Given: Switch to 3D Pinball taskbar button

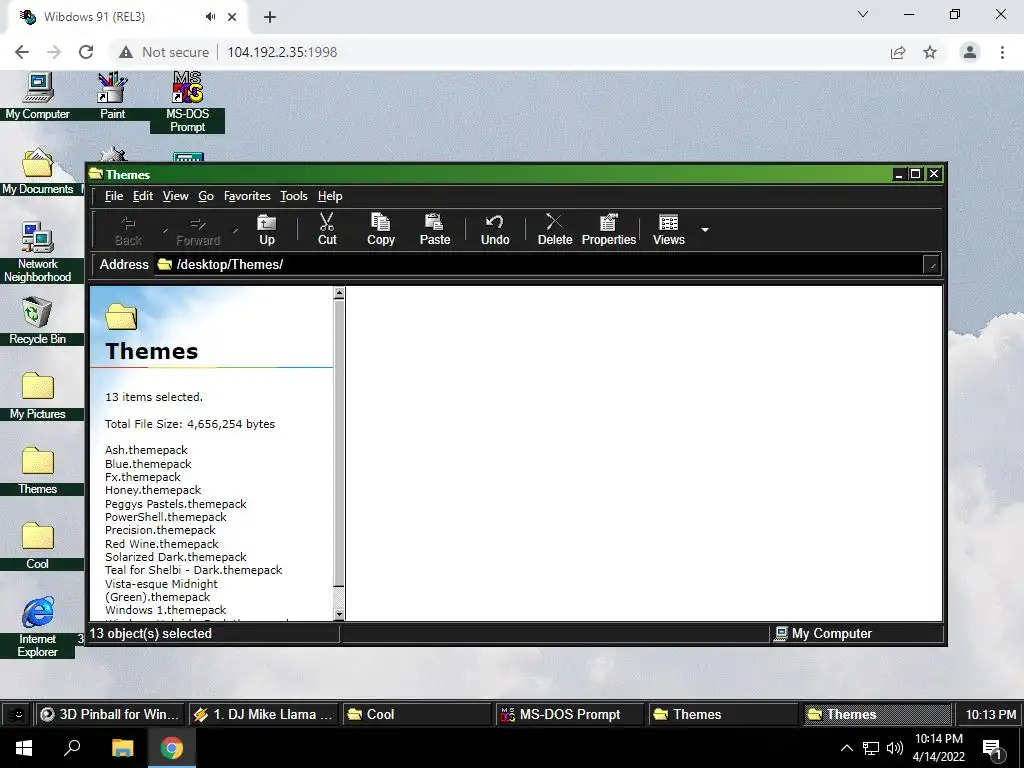Looking at the screenshot, I should 110,714.
